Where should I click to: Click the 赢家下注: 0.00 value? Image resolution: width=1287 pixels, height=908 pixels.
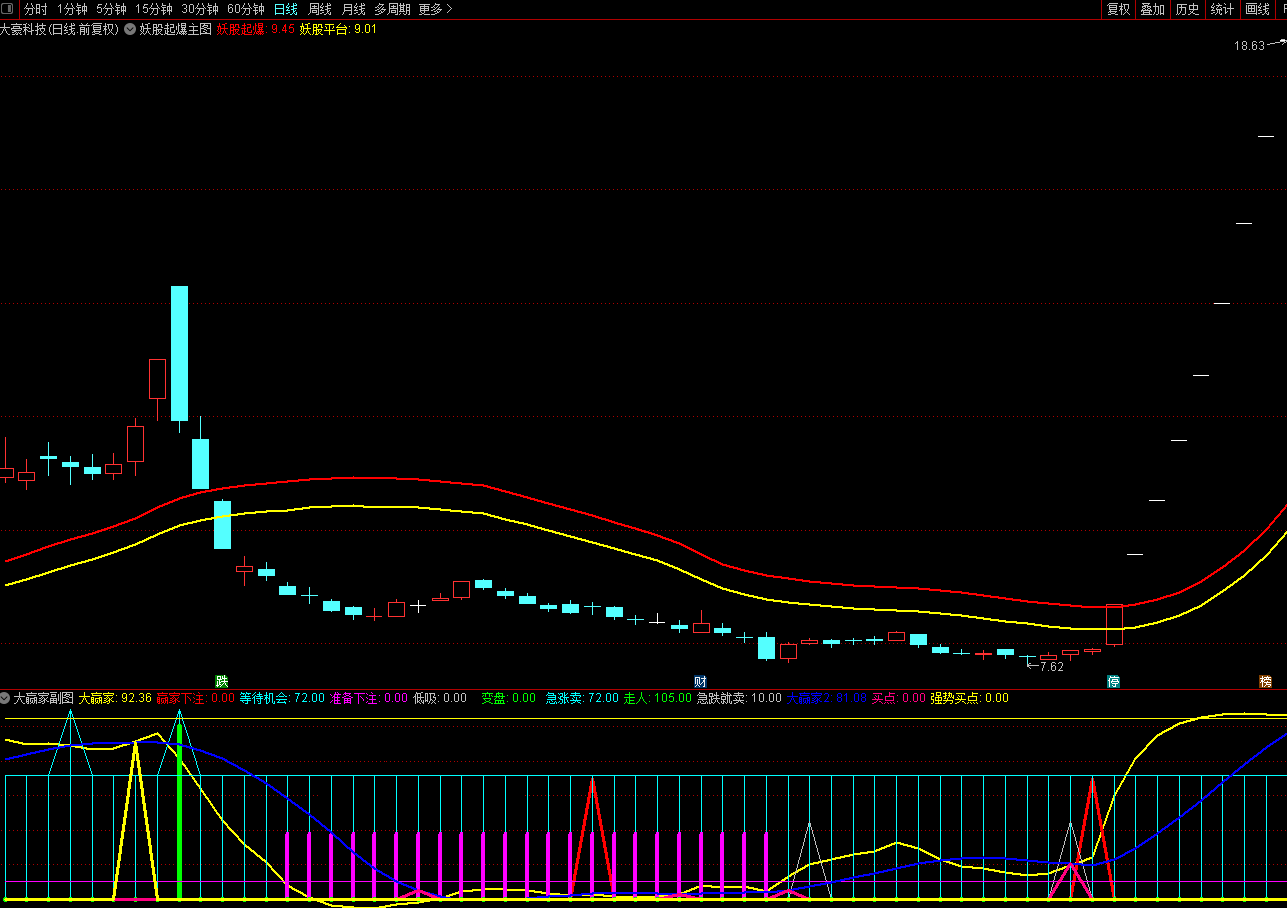coord(195,697)
